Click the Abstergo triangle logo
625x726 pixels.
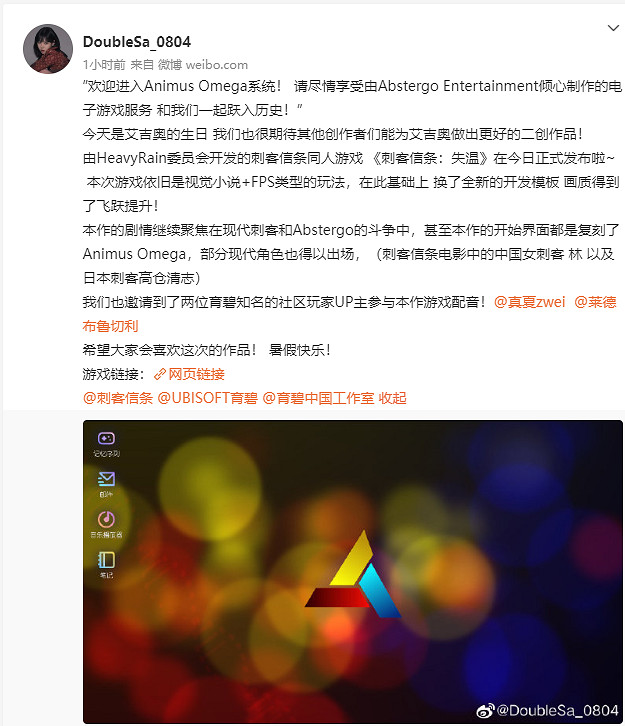pyautogui.click(x=353, y=574)
